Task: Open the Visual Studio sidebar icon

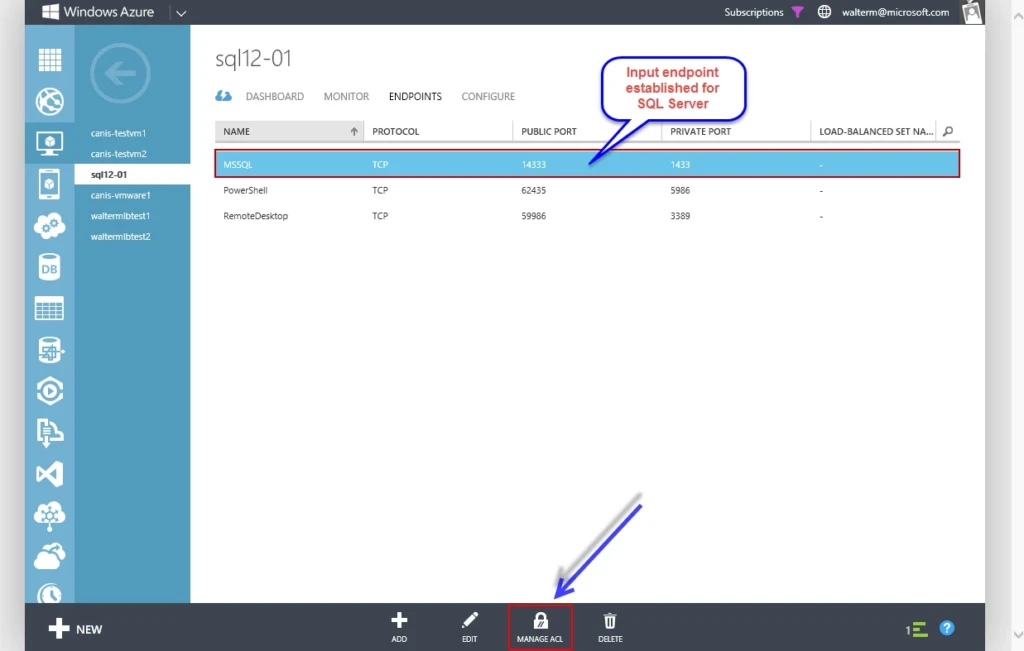Action: (x=49, y=473)
